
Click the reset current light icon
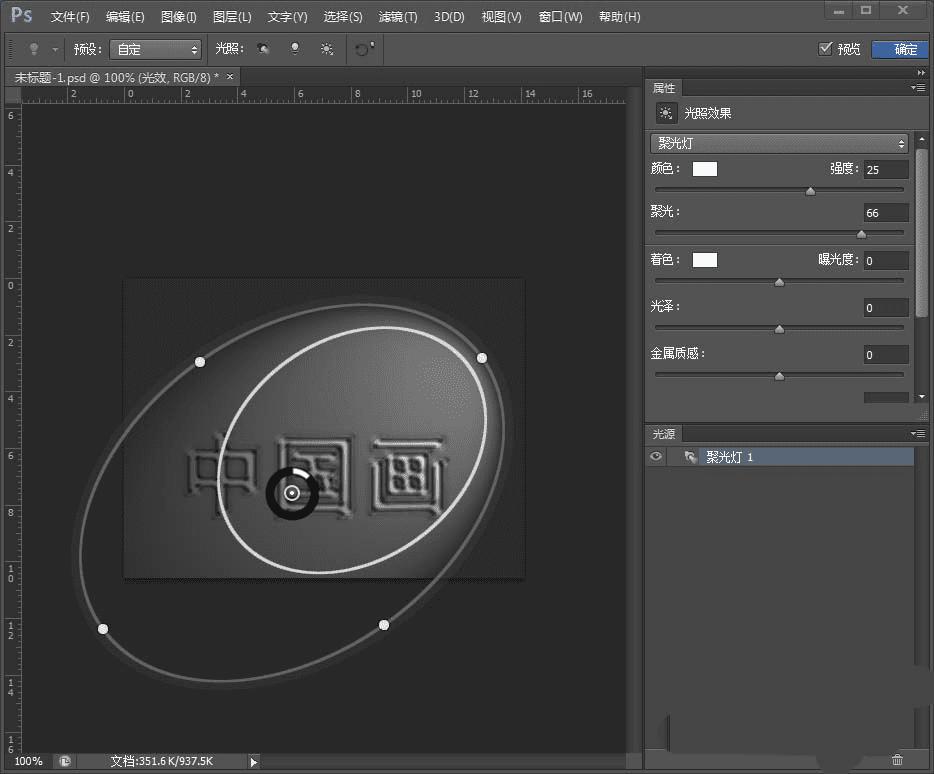pyautogui.click(x=363, y=49)
